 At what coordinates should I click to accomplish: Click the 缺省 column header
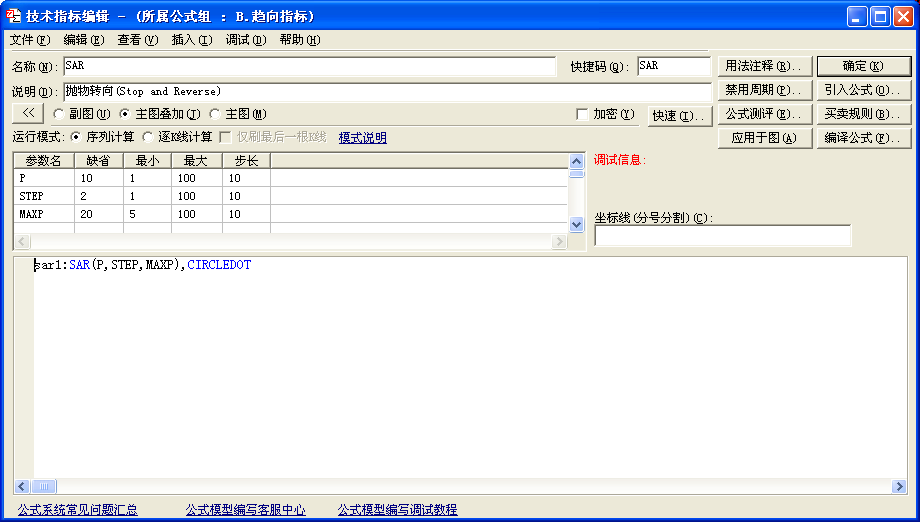point(99,161)
